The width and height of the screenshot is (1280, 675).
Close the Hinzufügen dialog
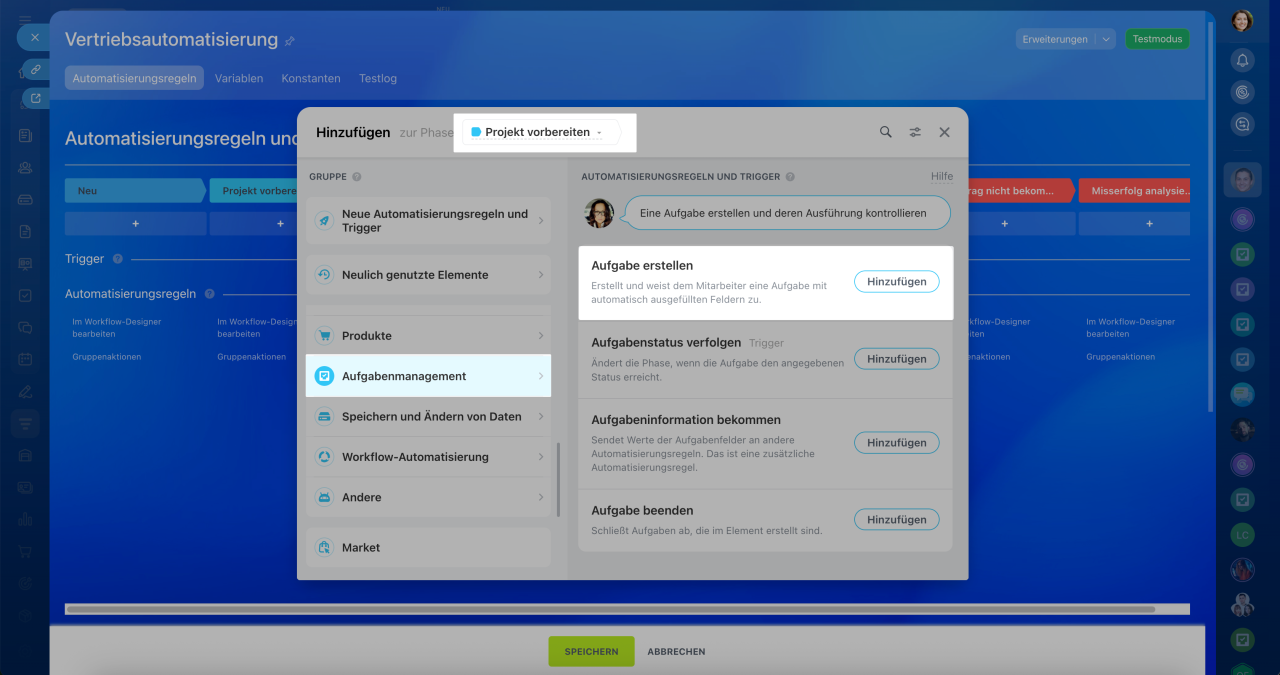pyautogui.click(x=945, y=132)
